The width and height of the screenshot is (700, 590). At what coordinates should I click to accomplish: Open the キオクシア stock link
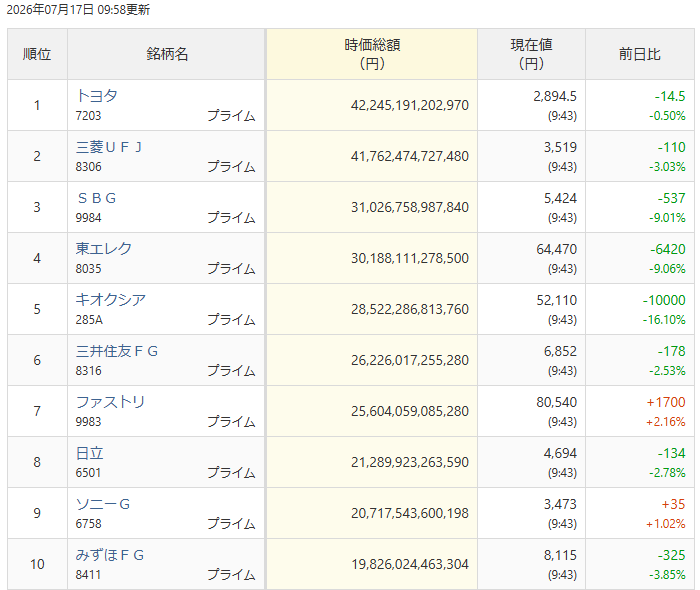coord(111,299)
